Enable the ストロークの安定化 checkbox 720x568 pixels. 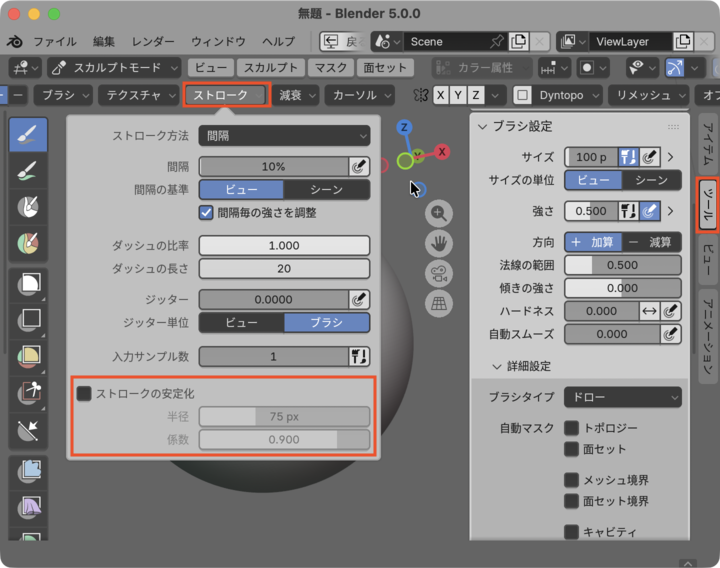coord(85,394)
